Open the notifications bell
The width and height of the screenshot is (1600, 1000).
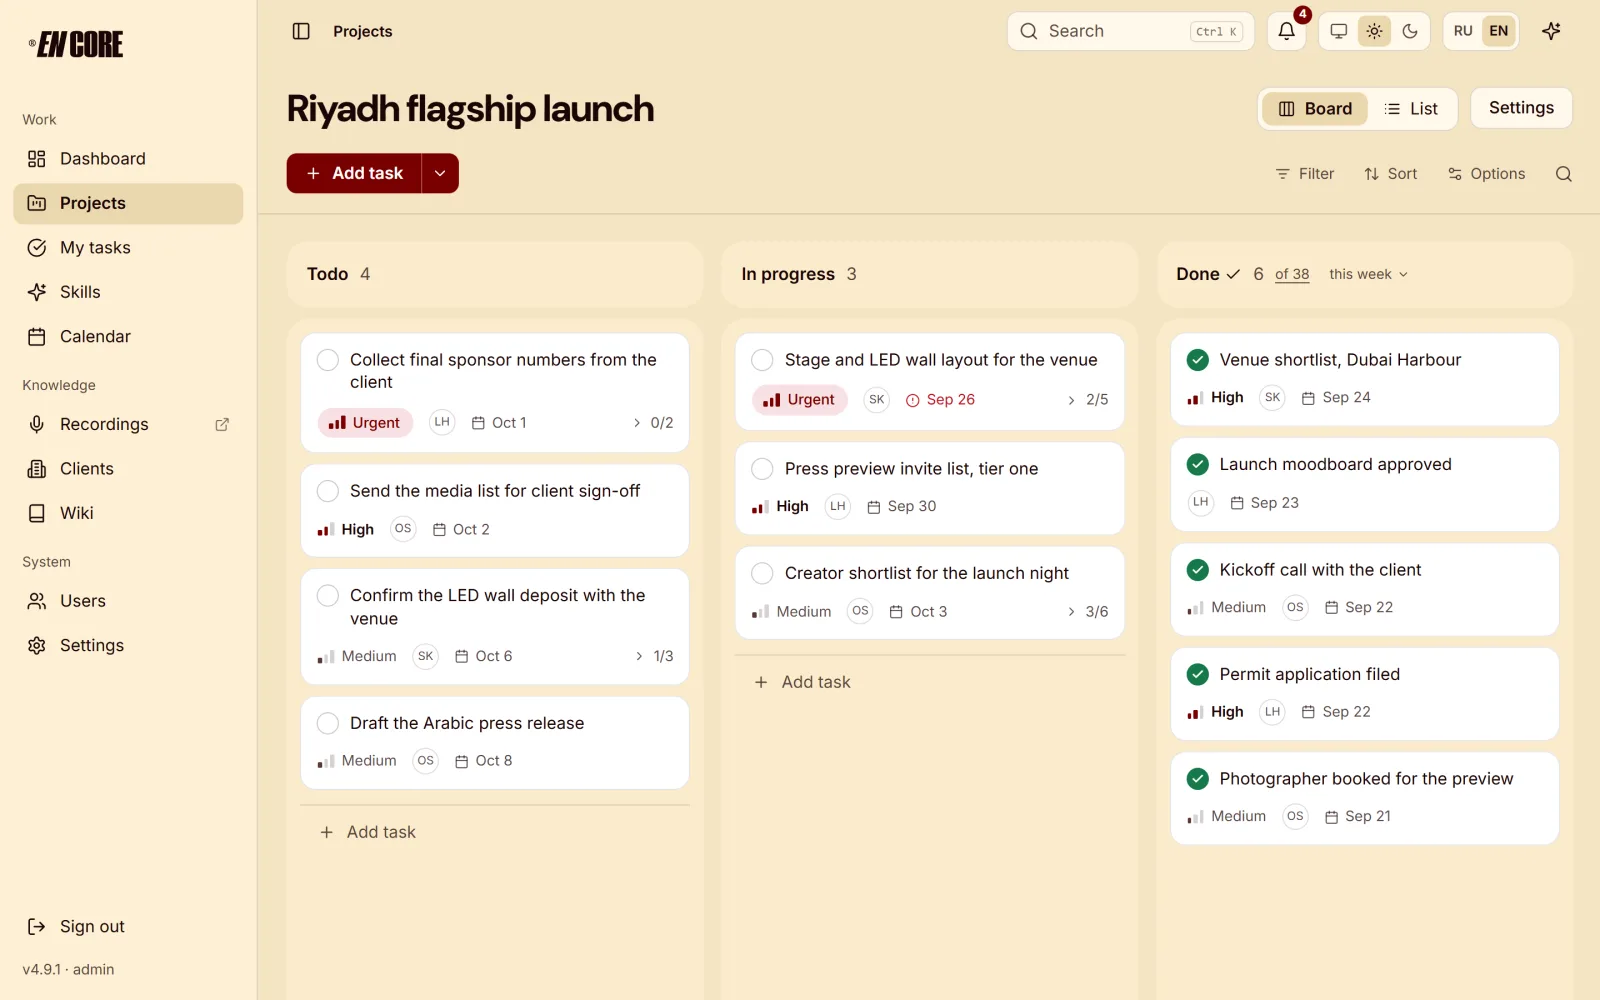[x=1287, y=31]
